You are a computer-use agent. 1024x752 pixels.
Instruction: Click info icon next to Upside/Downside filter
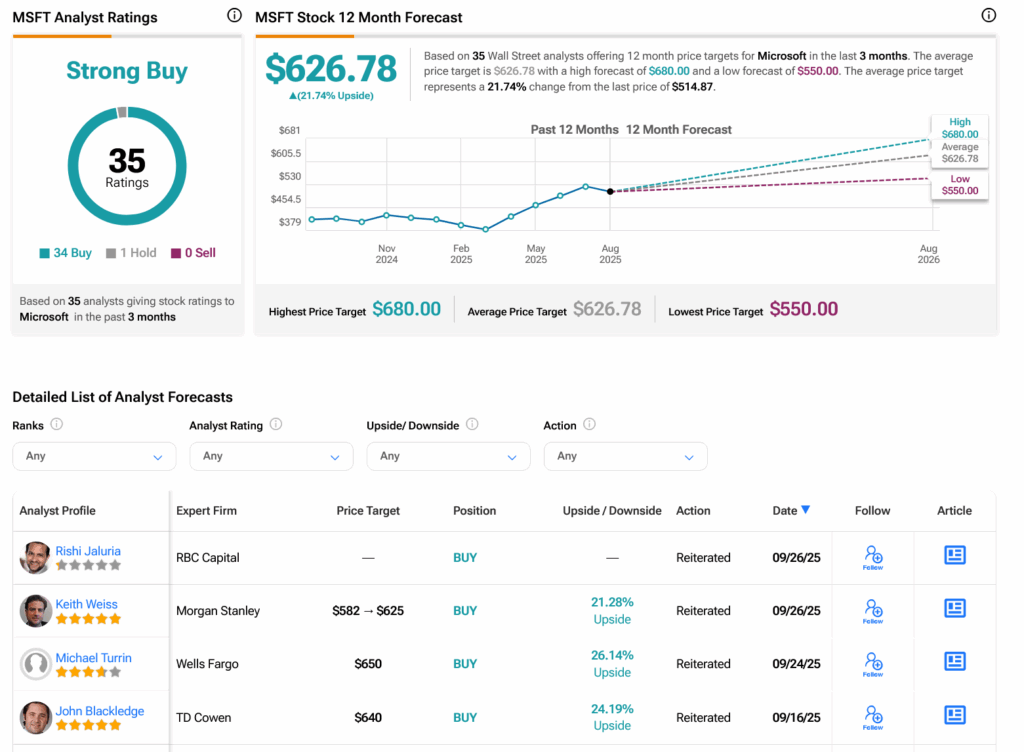click(x=472, y=425)
